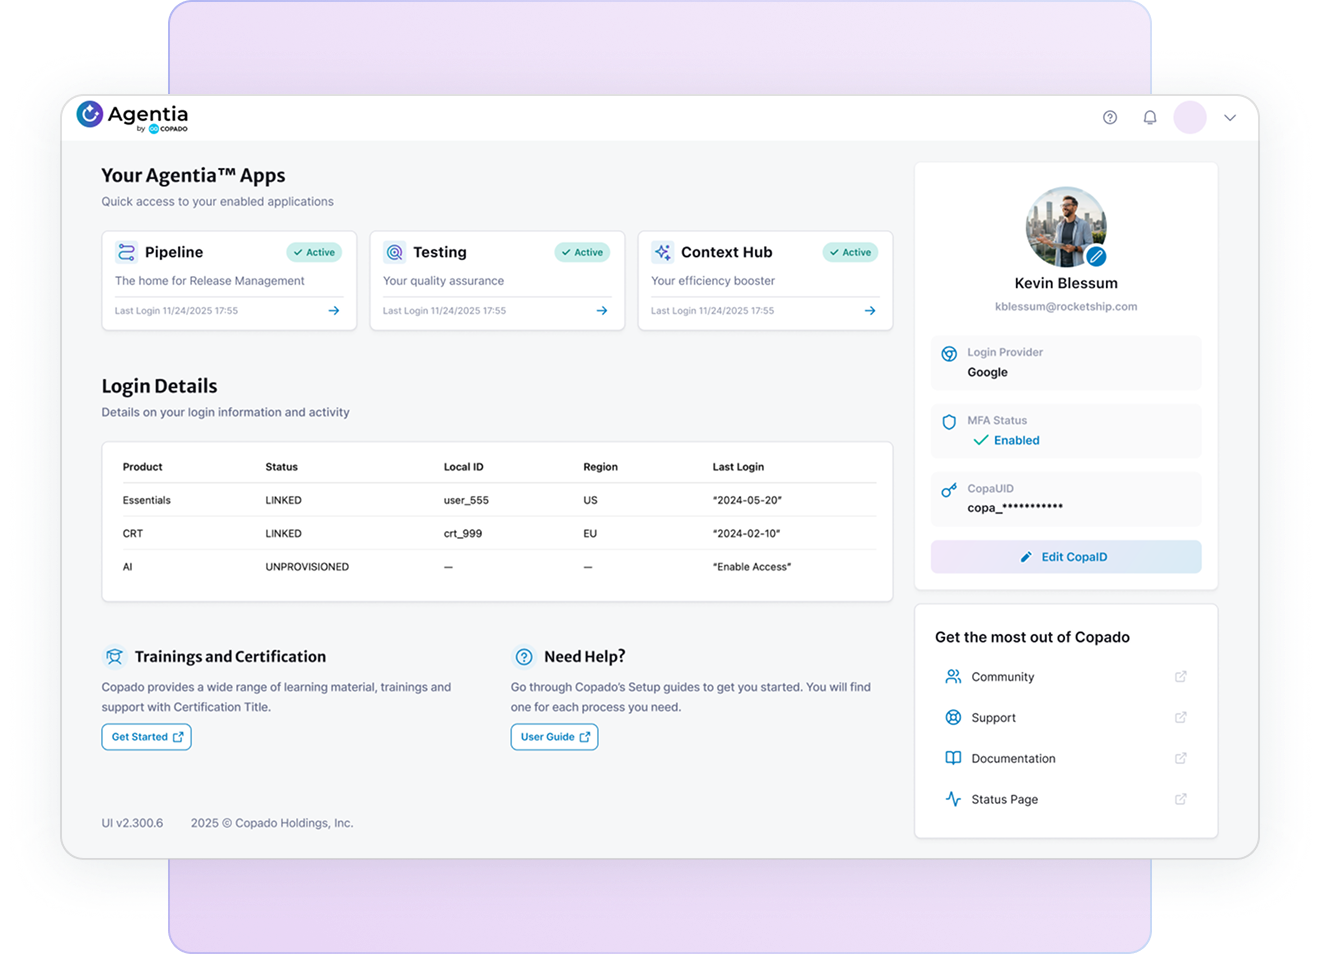This screenshot has height=954, width=1320.
Task: Select the Essentials product row cell
Action: click(146, 500)
